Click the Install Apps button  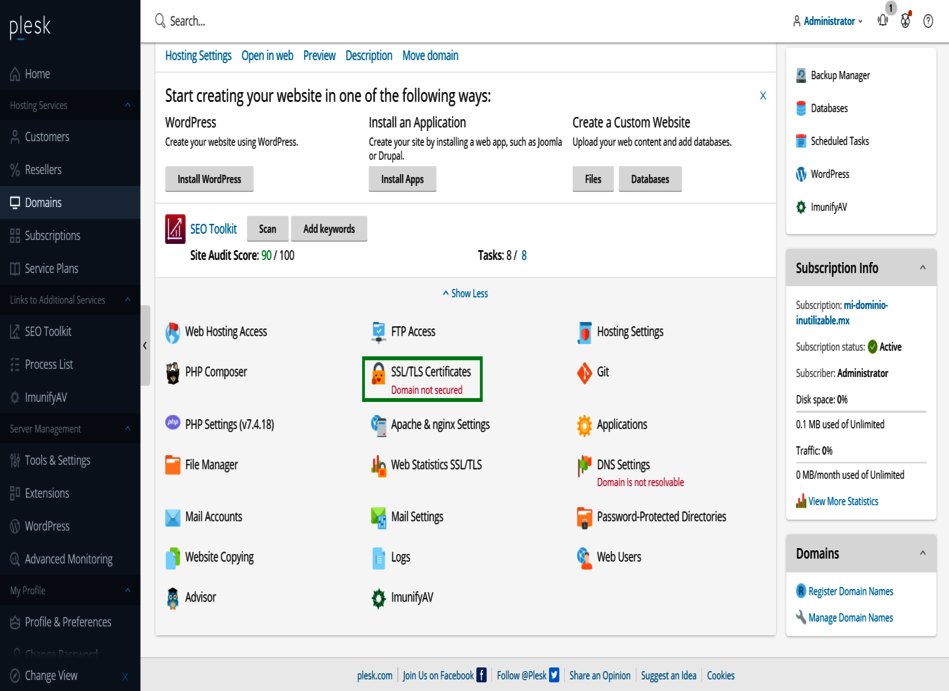point(402,179)
